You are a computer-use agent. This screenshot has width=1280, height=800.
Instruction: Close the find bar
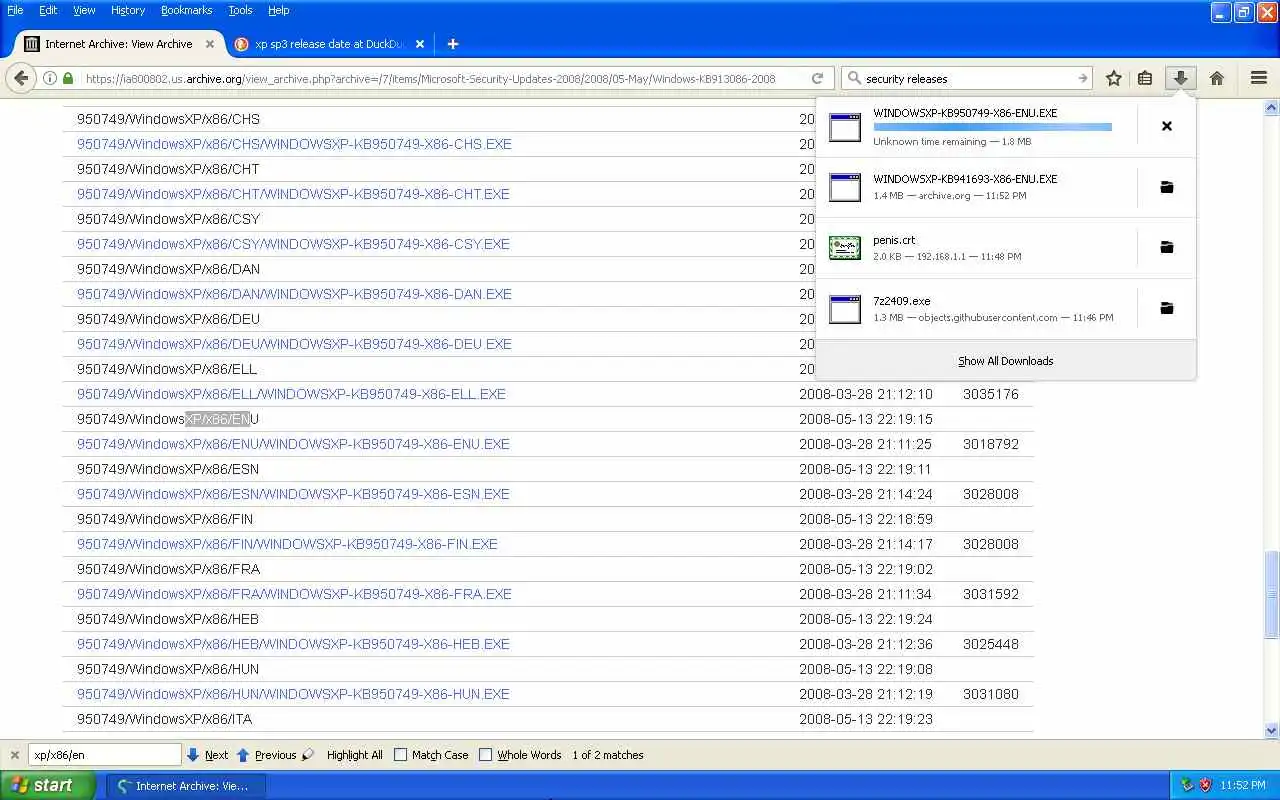14,755
